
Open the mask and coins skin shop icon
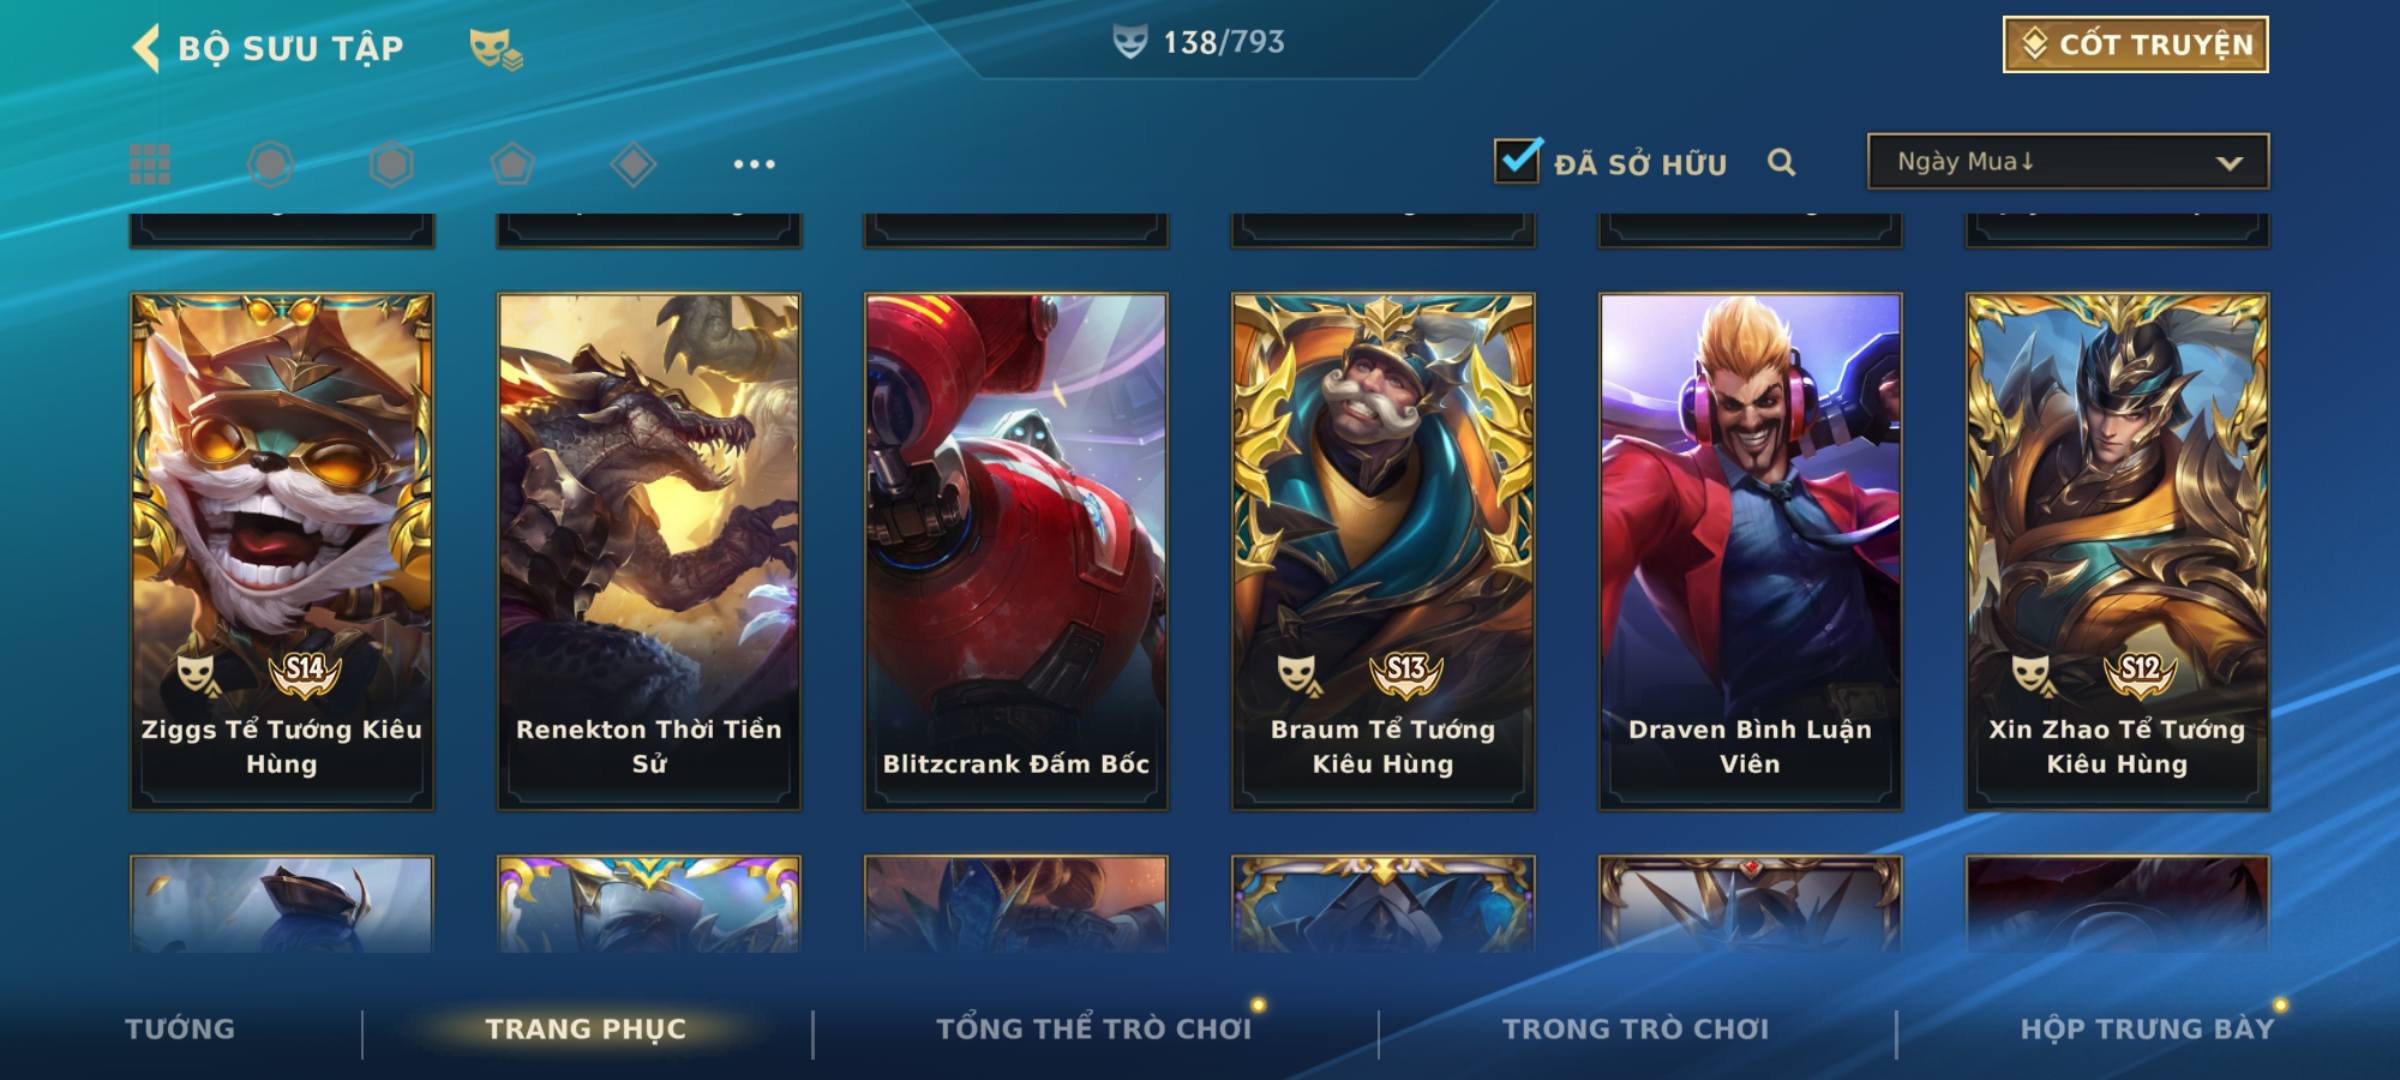point(496,48)
